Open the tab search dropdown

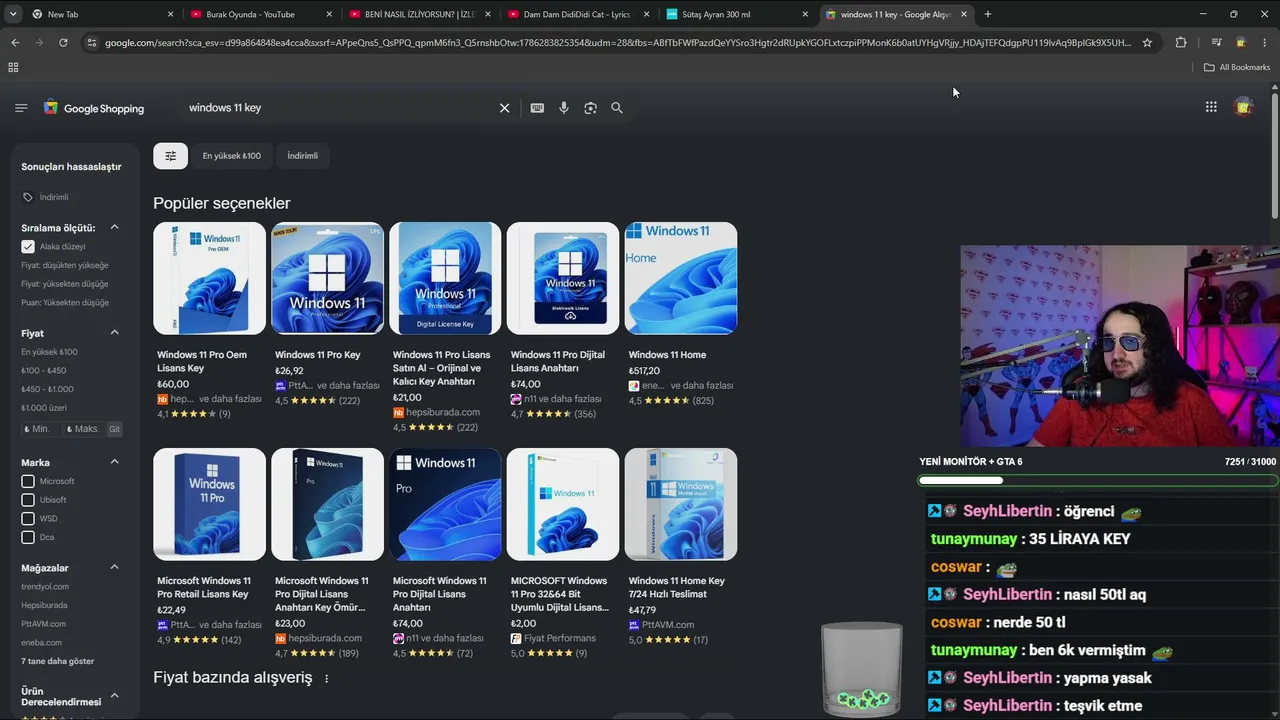[13, 14]
